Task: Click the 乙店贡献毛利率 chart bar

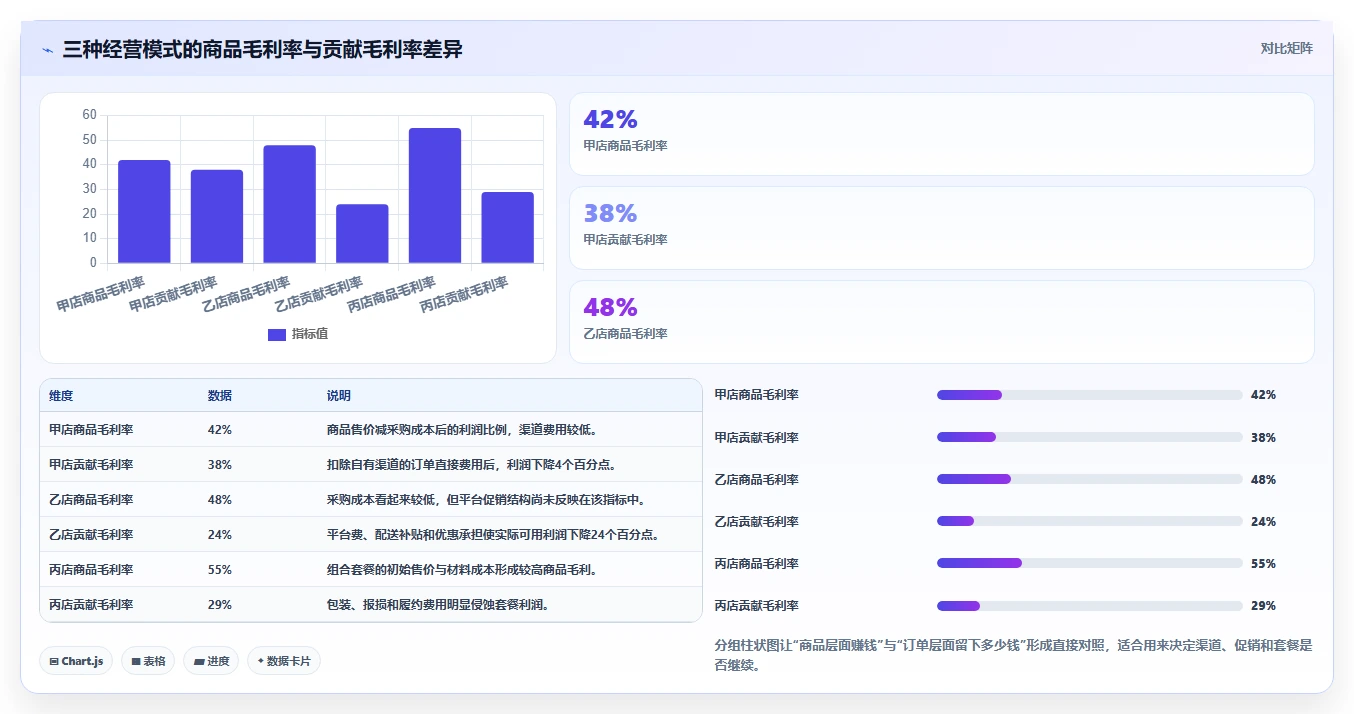Action: click(x=362, y=233)
